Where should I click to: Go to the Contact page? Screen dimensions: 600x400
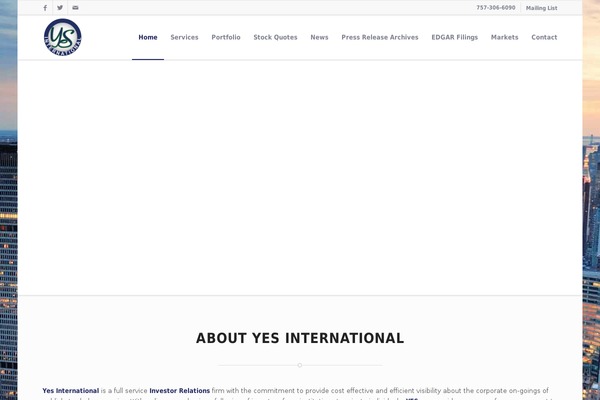[544, 37]
